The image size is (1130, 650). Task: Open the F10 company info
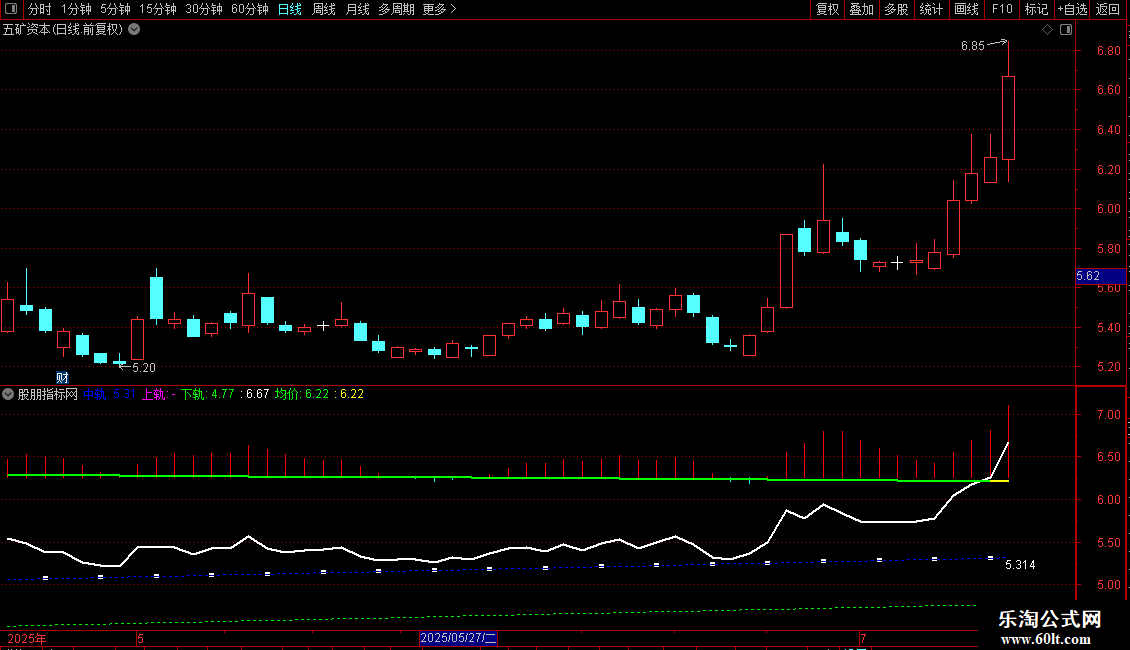1002,9
